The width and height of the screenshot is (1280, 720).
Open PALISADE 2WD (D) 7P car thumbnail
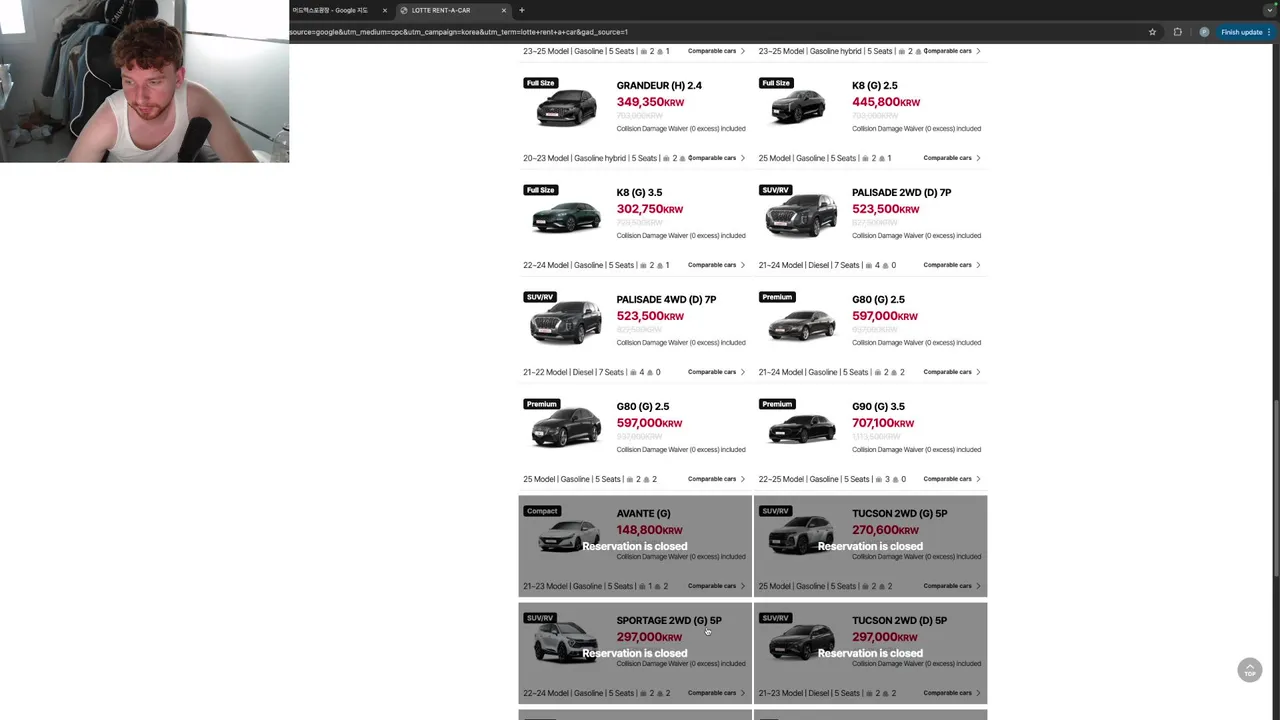[x=801, y=214]
